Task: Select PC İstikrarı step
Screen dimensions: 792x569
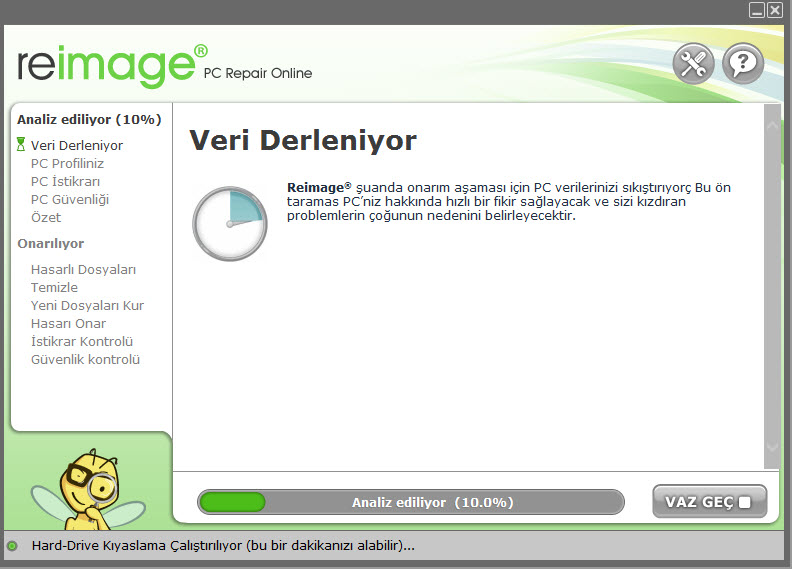Action: 65,181
